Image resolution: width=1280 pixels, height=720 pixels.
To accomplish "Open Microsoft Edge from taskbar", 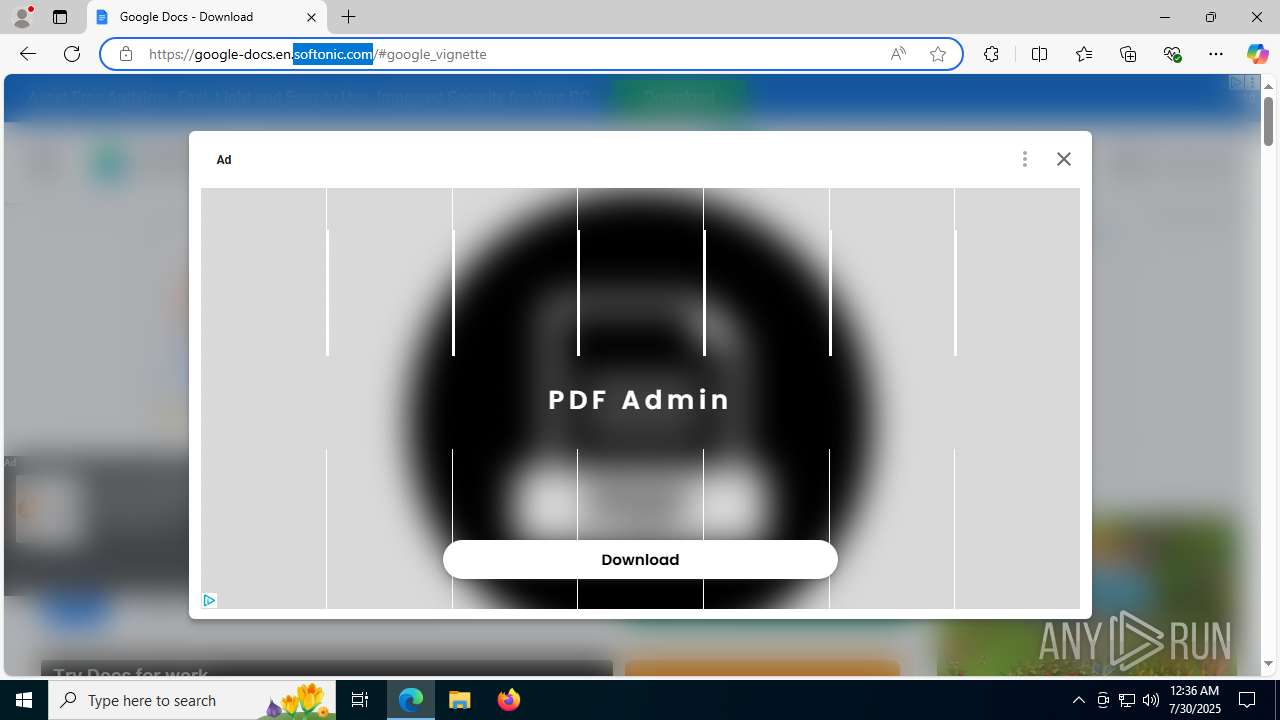I will coord(411,700).
